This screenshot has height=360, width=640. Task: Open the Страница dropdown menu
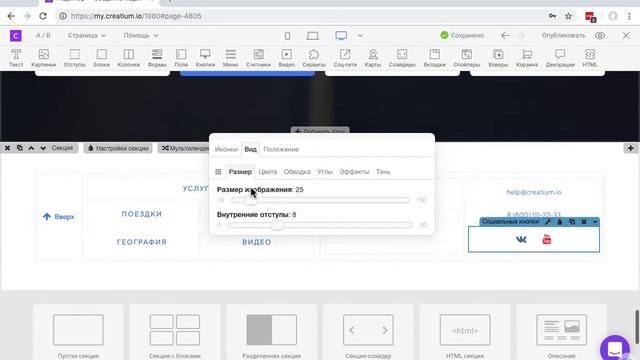(87, 36)
